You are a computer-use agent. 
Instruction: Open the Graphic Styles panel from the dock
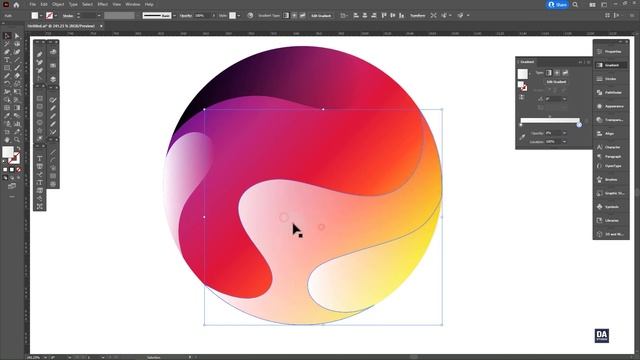click(610, 193)
